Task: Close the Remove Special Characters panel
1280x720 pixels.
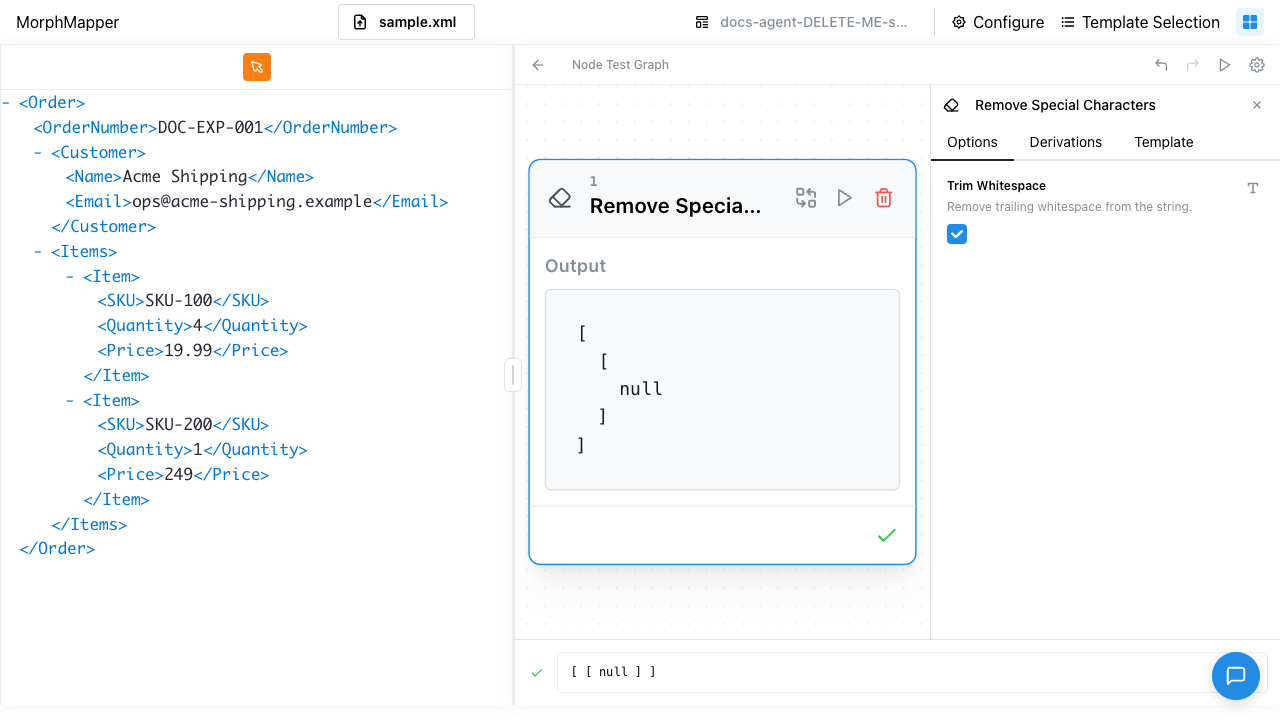Action: pyautogui.click(x=1257, y=105)
